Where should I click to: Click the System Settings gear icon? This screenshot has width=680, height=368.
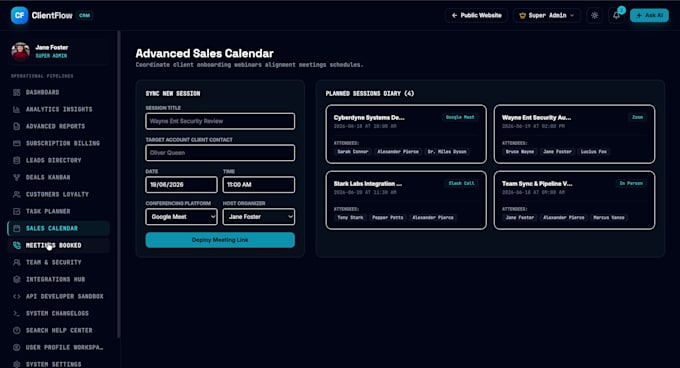pyautogui.click(x=16, y=364)
